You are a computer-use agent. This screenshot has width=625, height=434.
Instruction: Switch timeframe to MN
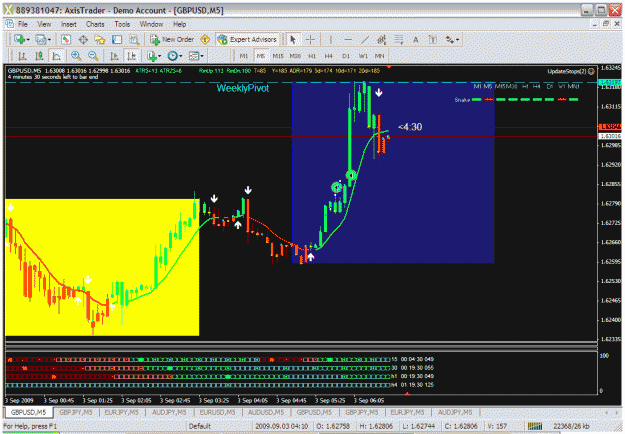point(379,56)
